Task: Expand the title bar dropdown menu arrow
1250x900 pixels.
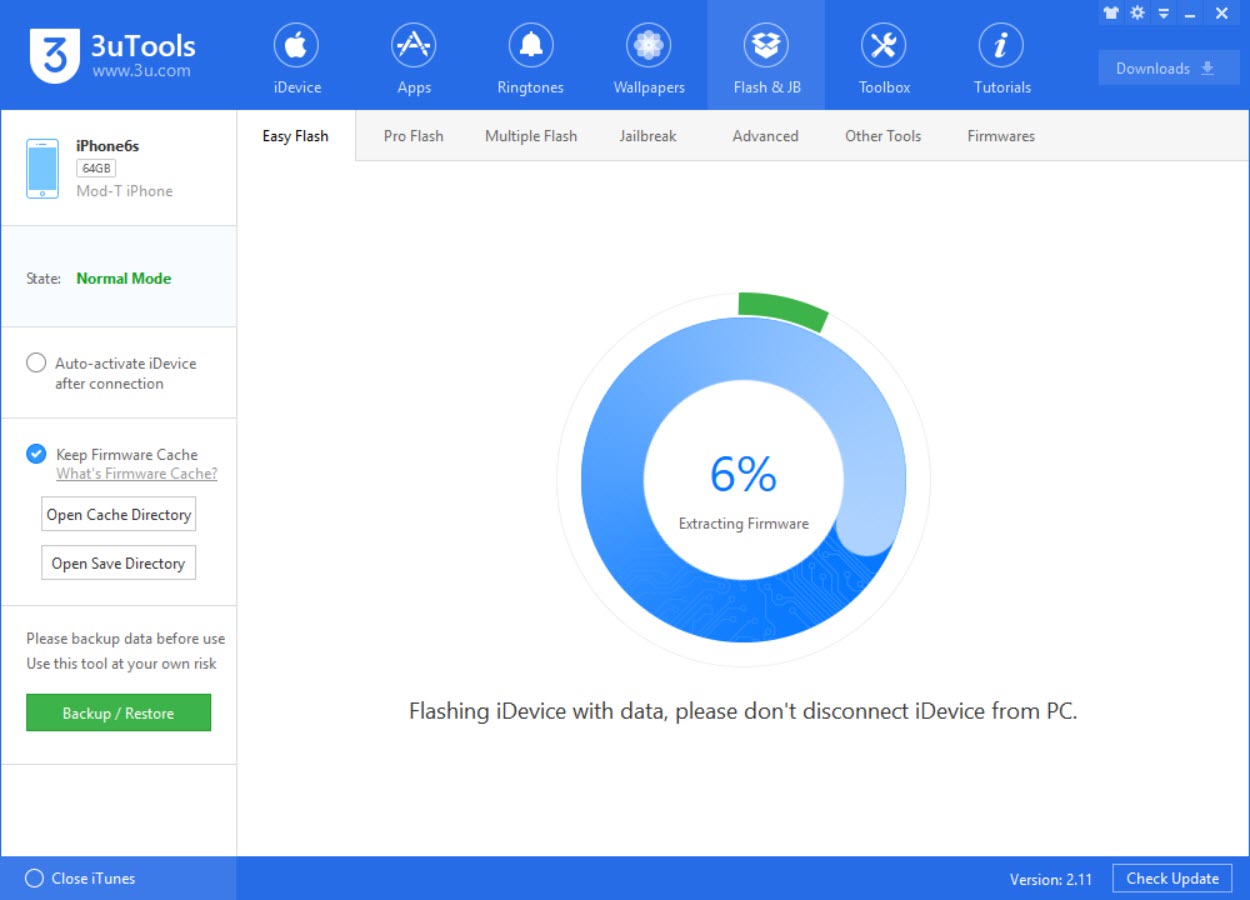Action: pos(1163,14)
